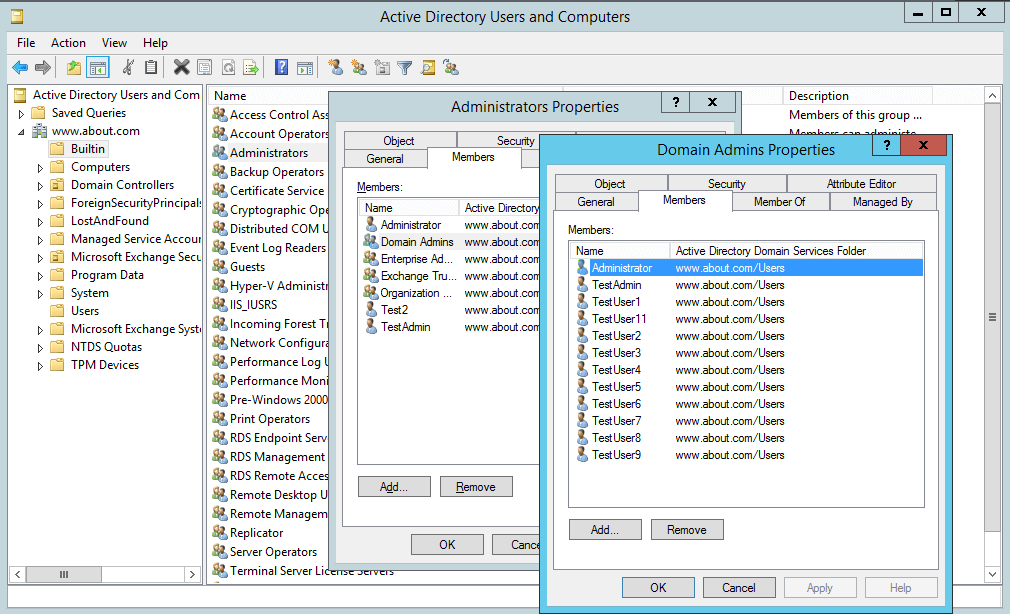Click Add in Domain Admins Properties
Viewport: 1010px width, 614px height.
click(x=605, y=529)
